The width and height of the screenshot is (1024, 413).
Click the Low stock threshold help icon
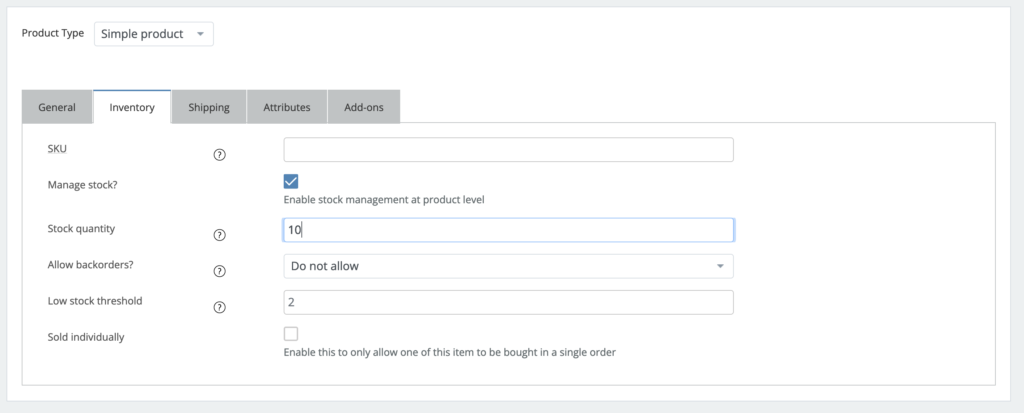(220, 307)
